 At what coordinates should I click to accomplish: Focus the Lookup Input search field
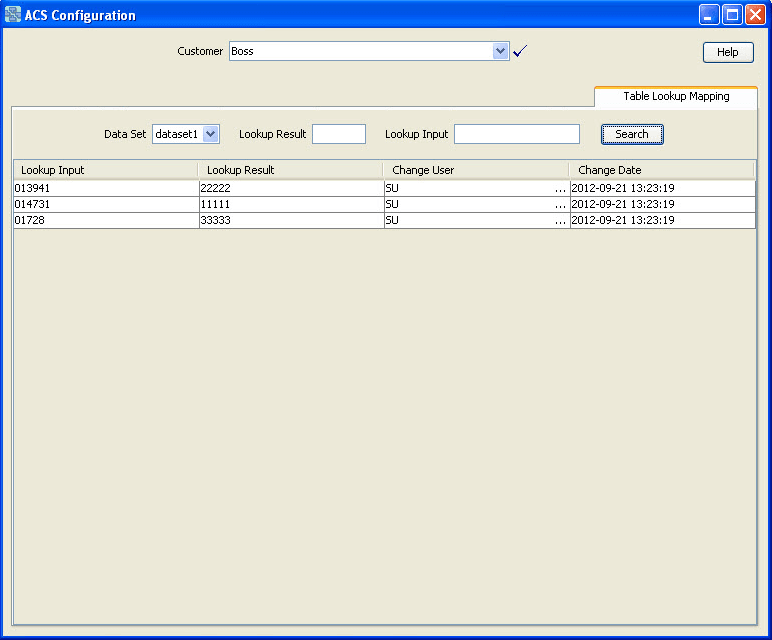pos(516,134)
